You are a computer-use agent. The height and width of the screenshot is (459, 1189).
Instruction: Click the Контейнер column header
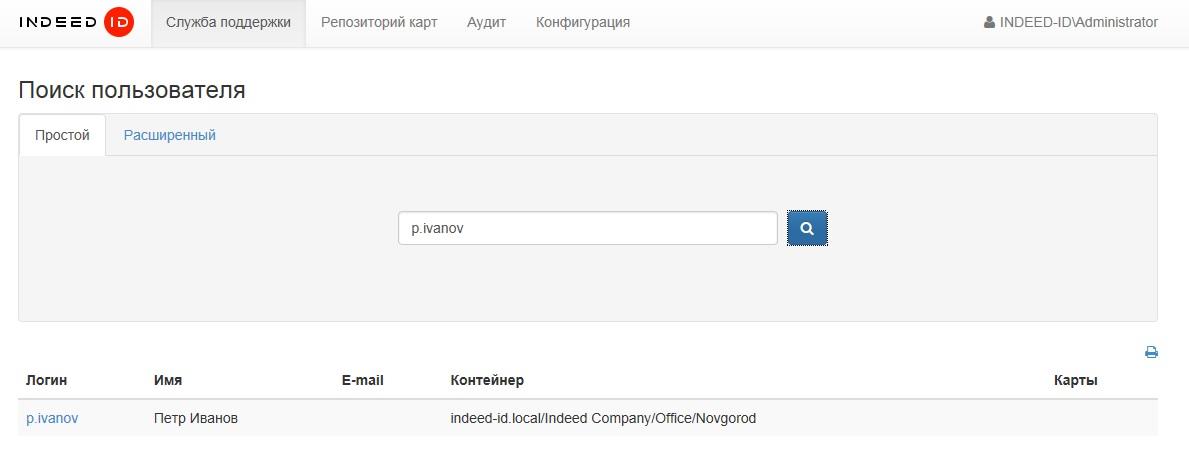coord(487,380)
